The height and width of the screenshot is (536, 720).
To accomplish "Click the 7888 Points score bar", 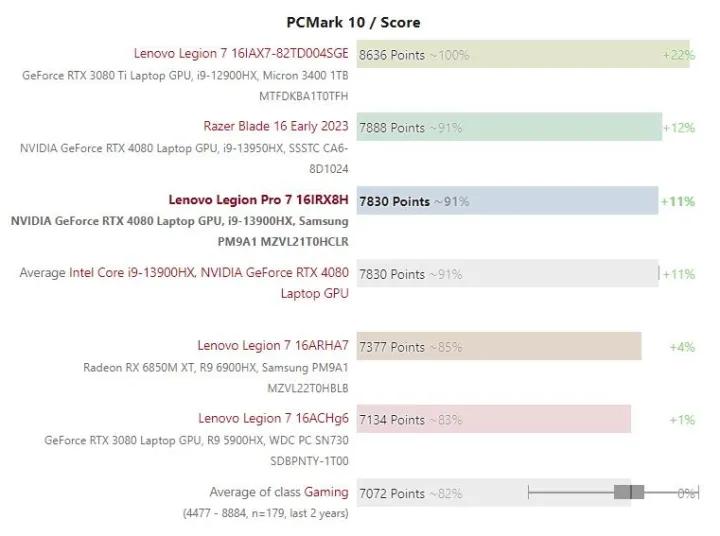I will (509, 128).
